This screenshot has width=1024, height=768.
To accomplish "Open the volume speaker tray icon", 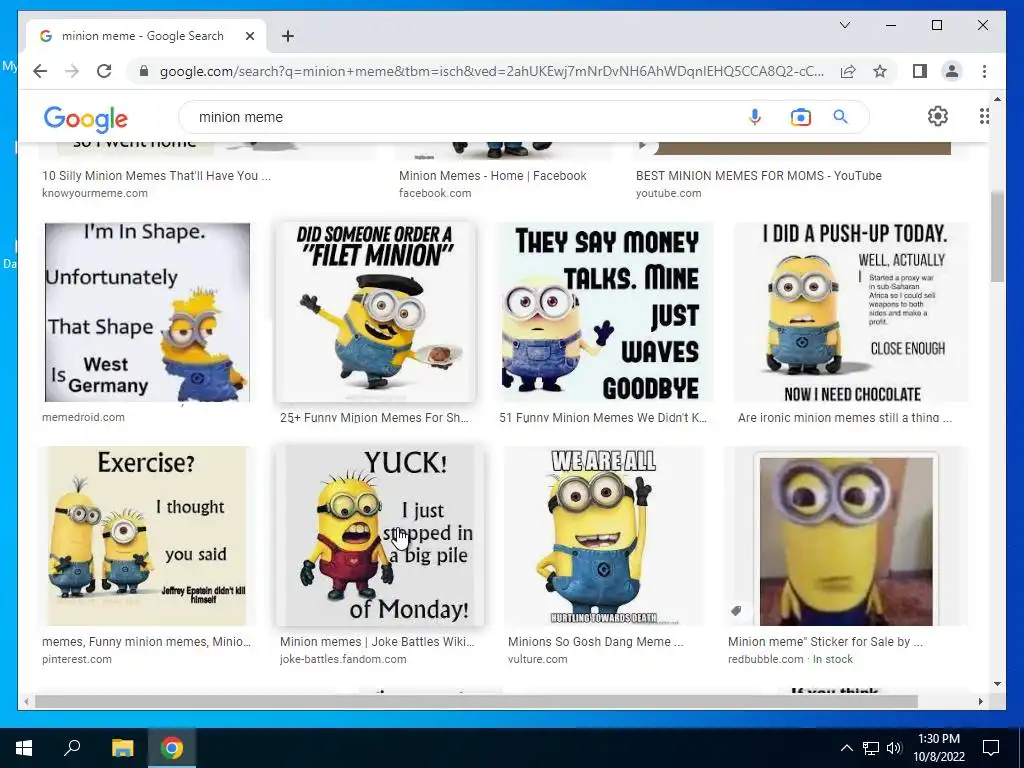I will pyautogui.click(x=894, y=748).
